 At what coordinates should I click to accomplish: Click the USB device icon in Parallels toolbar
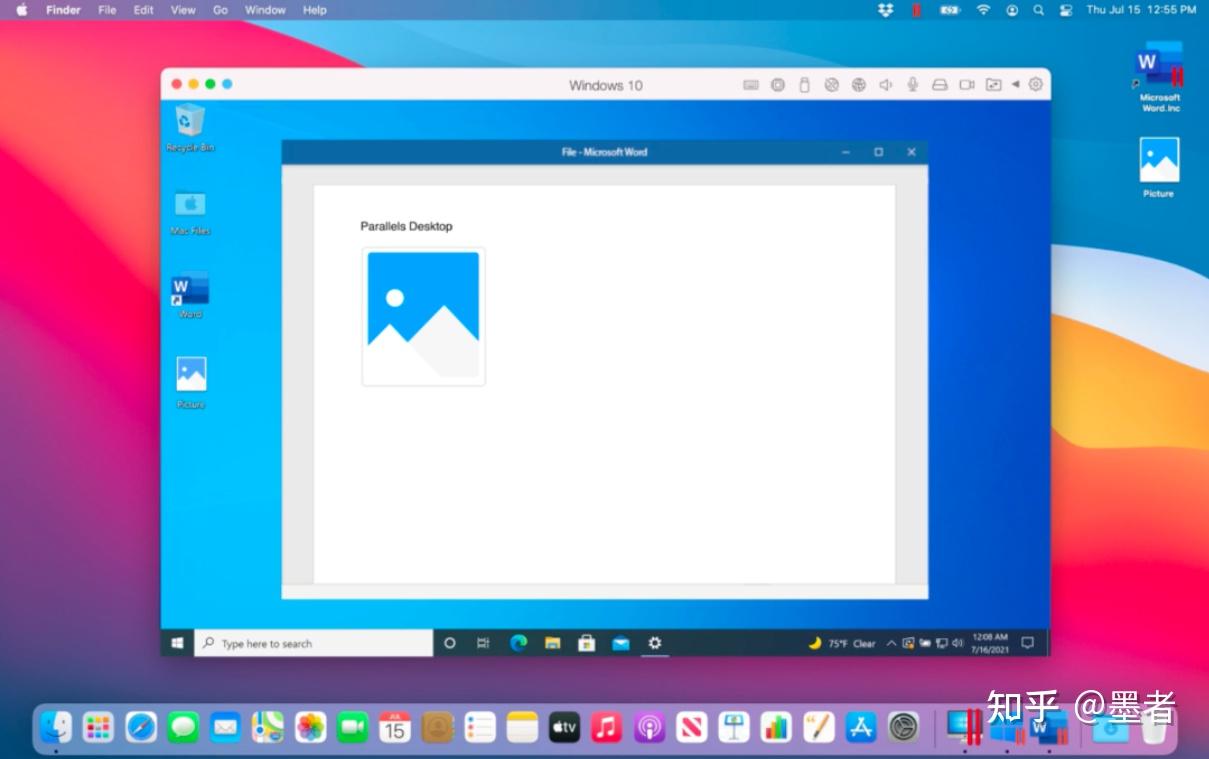coord(804,85)
